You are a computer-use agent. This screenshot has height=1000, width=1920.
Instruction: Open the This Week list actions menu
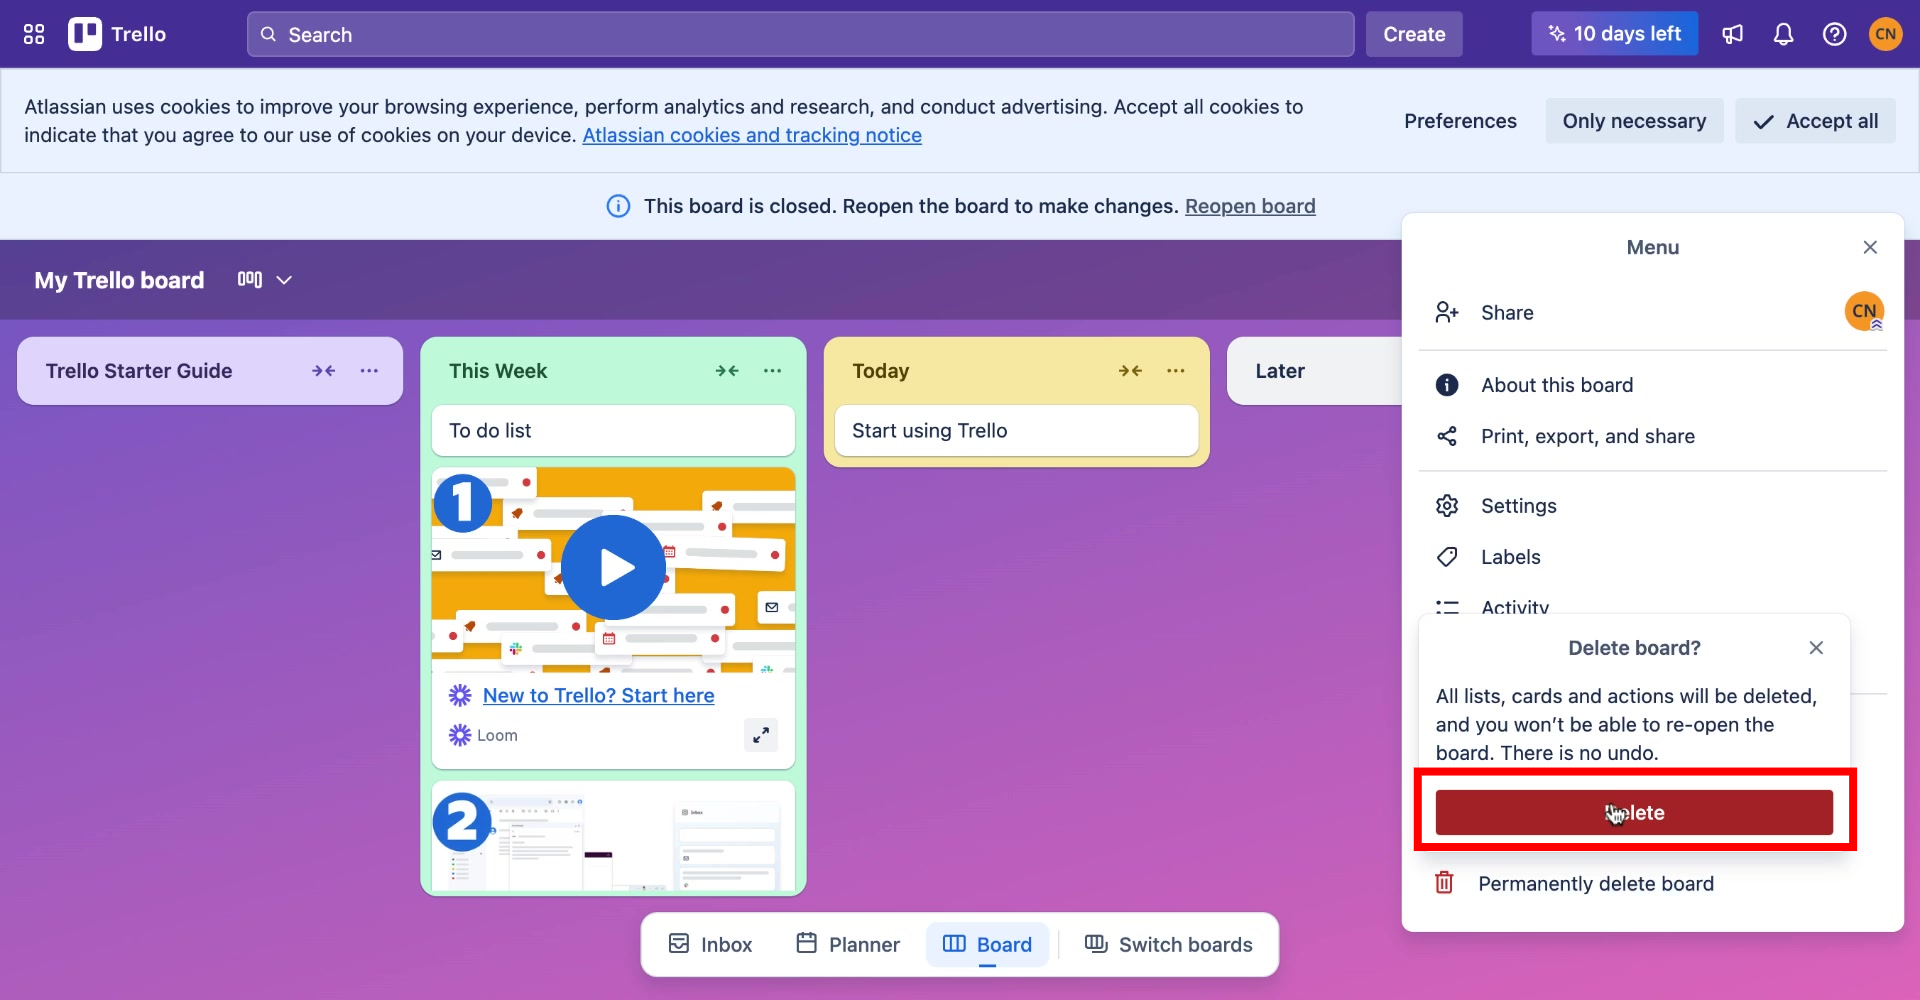772,370
